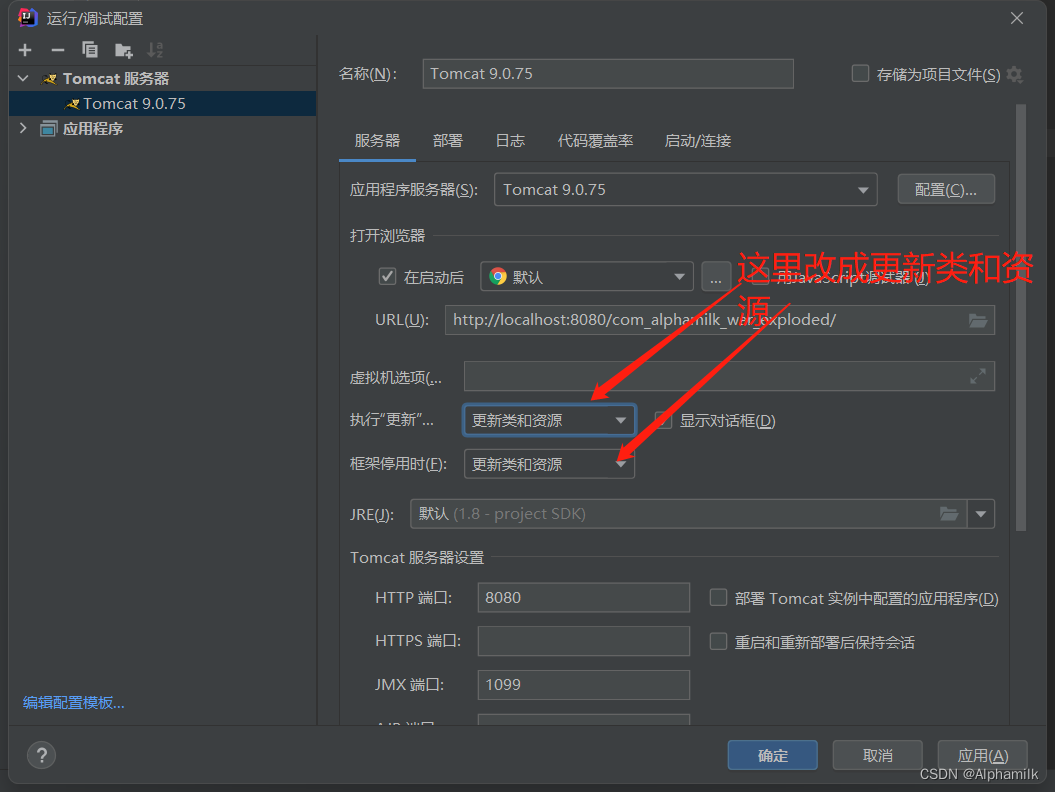Open the on update action dropdown
Screen dimensions: 1055x792
coord(549,421)
